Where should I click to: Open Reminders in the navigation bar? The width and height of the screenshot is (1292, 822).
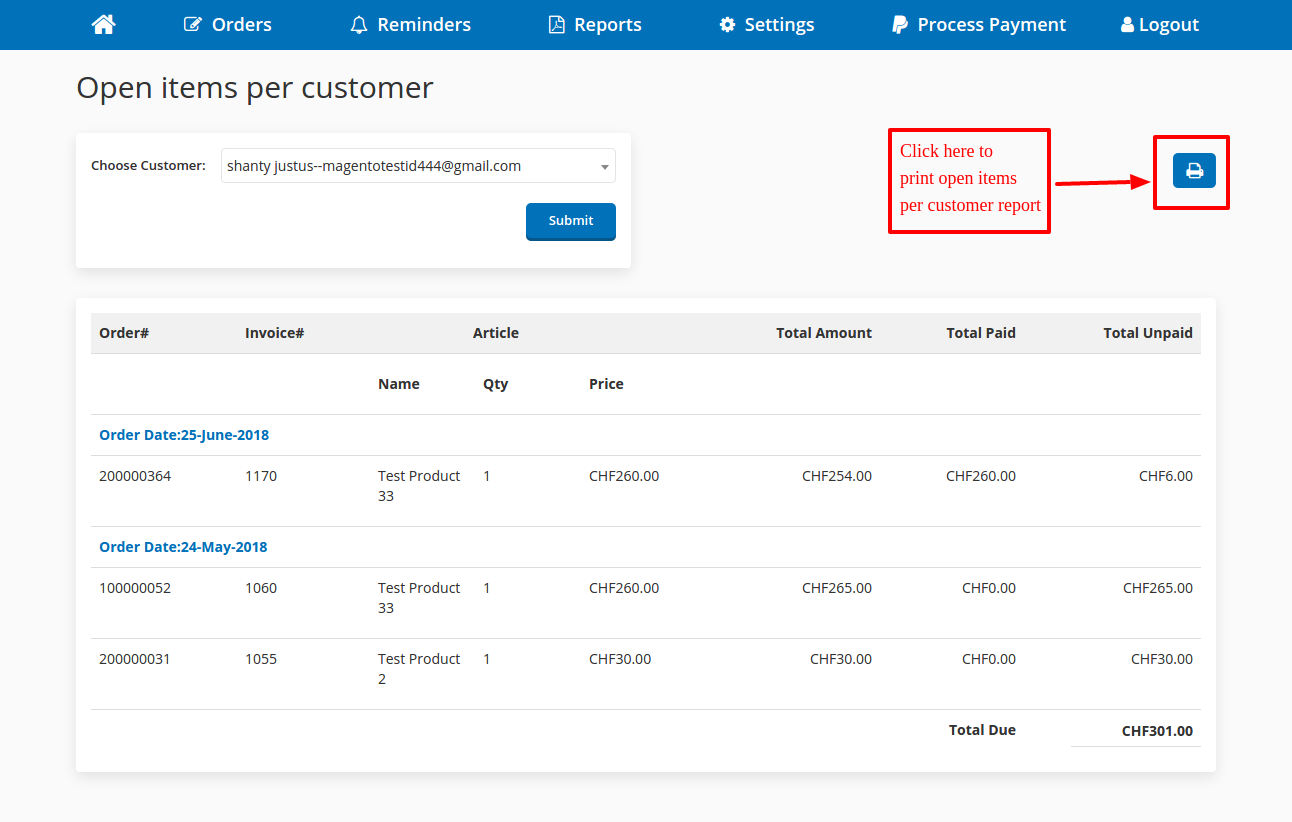click(x=424, y=25)
